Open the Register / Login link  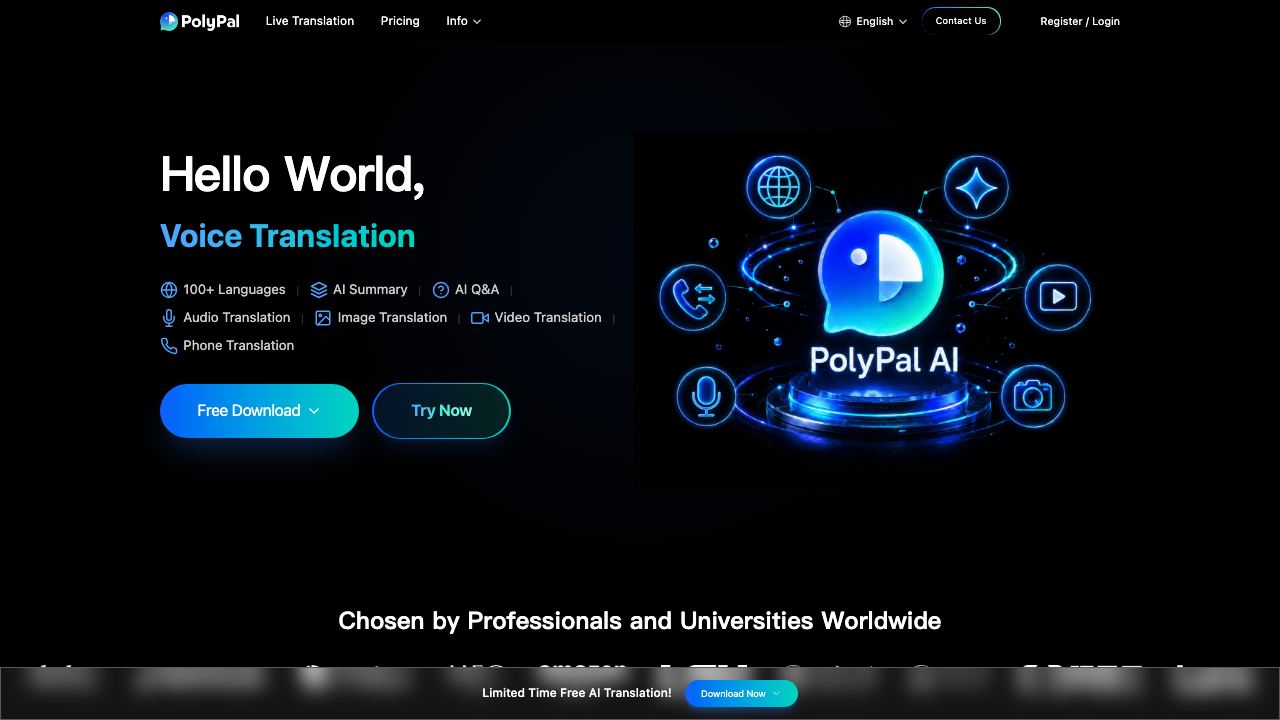[x=1080, y=21]
